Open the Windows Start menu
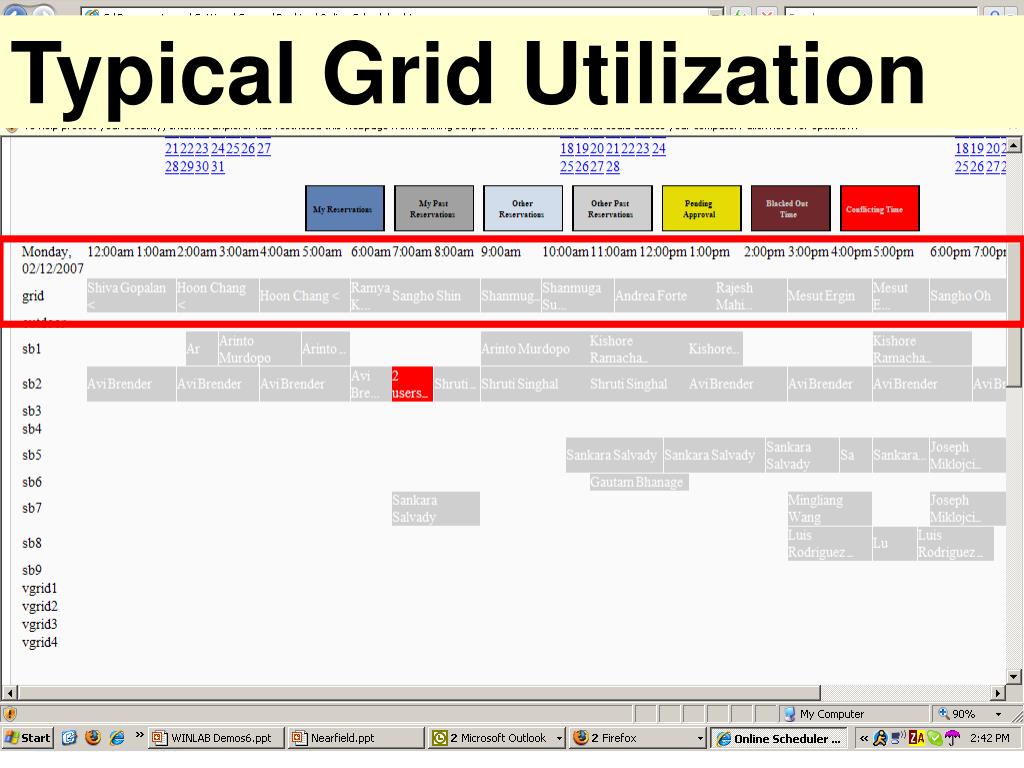Image resolution: width=1024 pixels, height=768 pixels. [27, 738]
